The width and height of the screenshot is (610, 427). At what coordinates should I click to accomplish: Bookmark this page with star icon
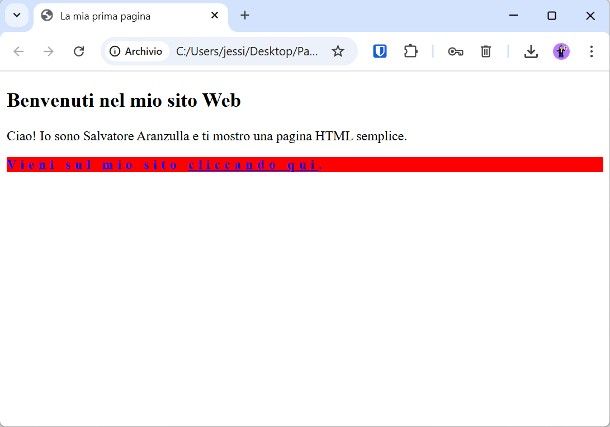[x=338, y=51]
